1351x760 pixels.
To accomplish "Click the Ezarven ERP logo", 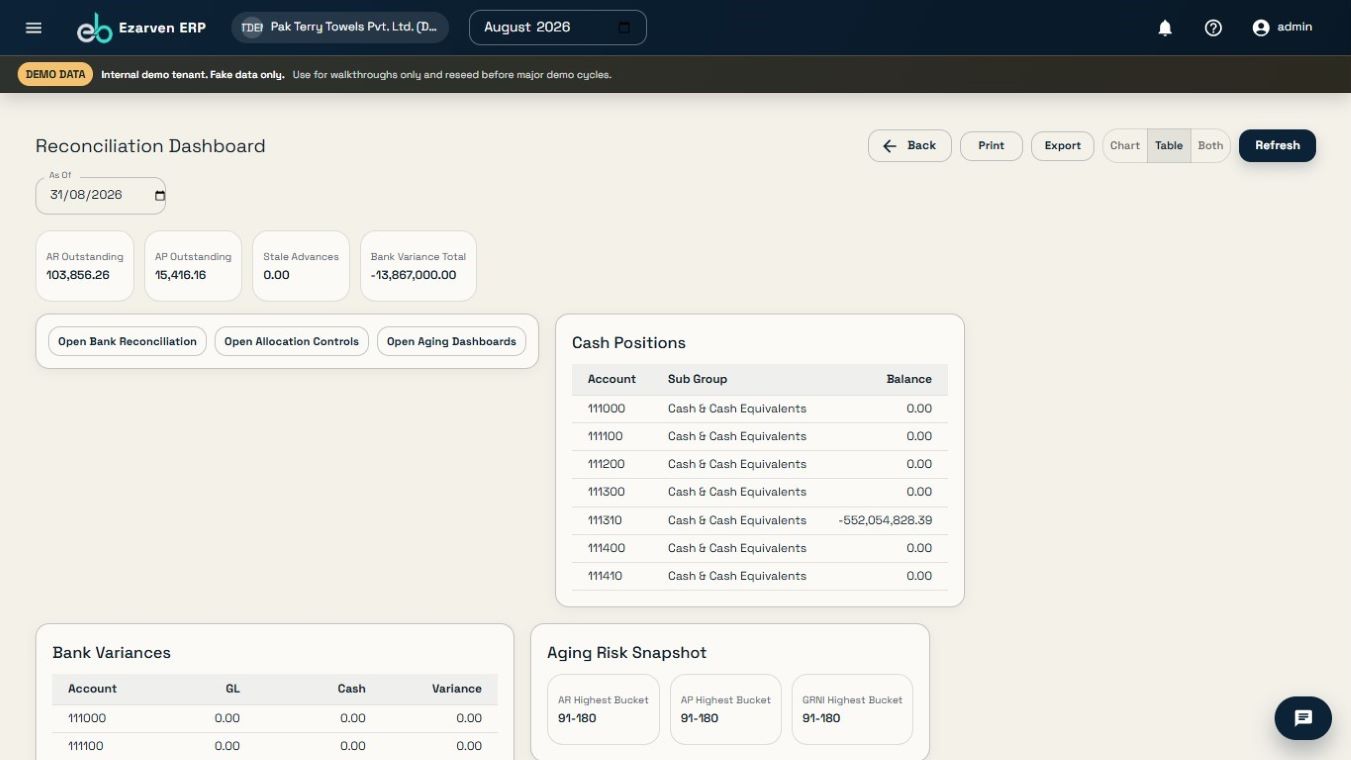I will 141,28.
